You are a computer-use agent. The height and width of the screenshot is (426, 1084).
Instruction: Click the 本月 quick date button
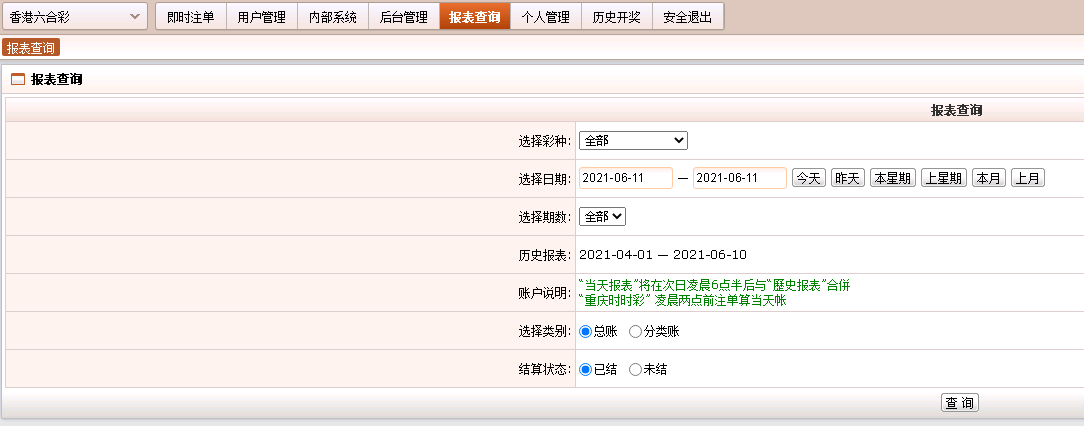coord(989,178)
